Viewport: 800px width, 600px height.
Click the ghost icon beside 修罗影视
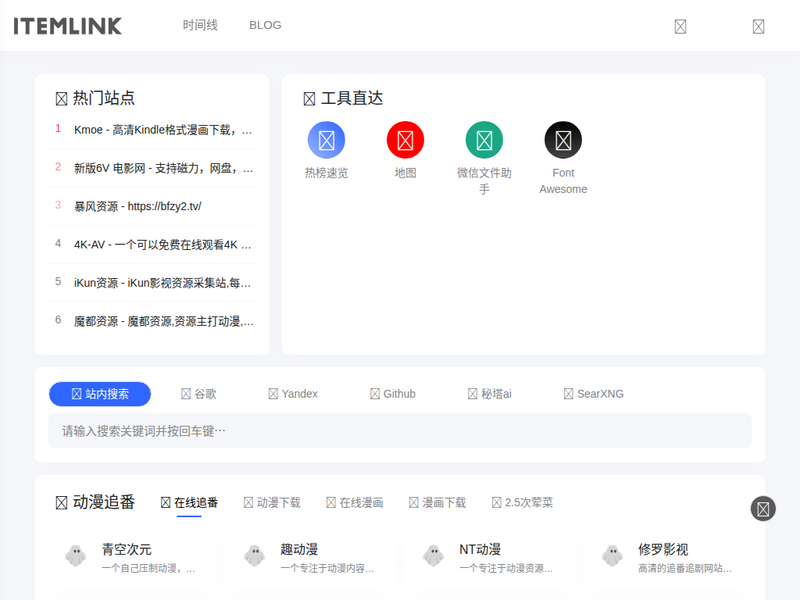click(x=612, y=556)
